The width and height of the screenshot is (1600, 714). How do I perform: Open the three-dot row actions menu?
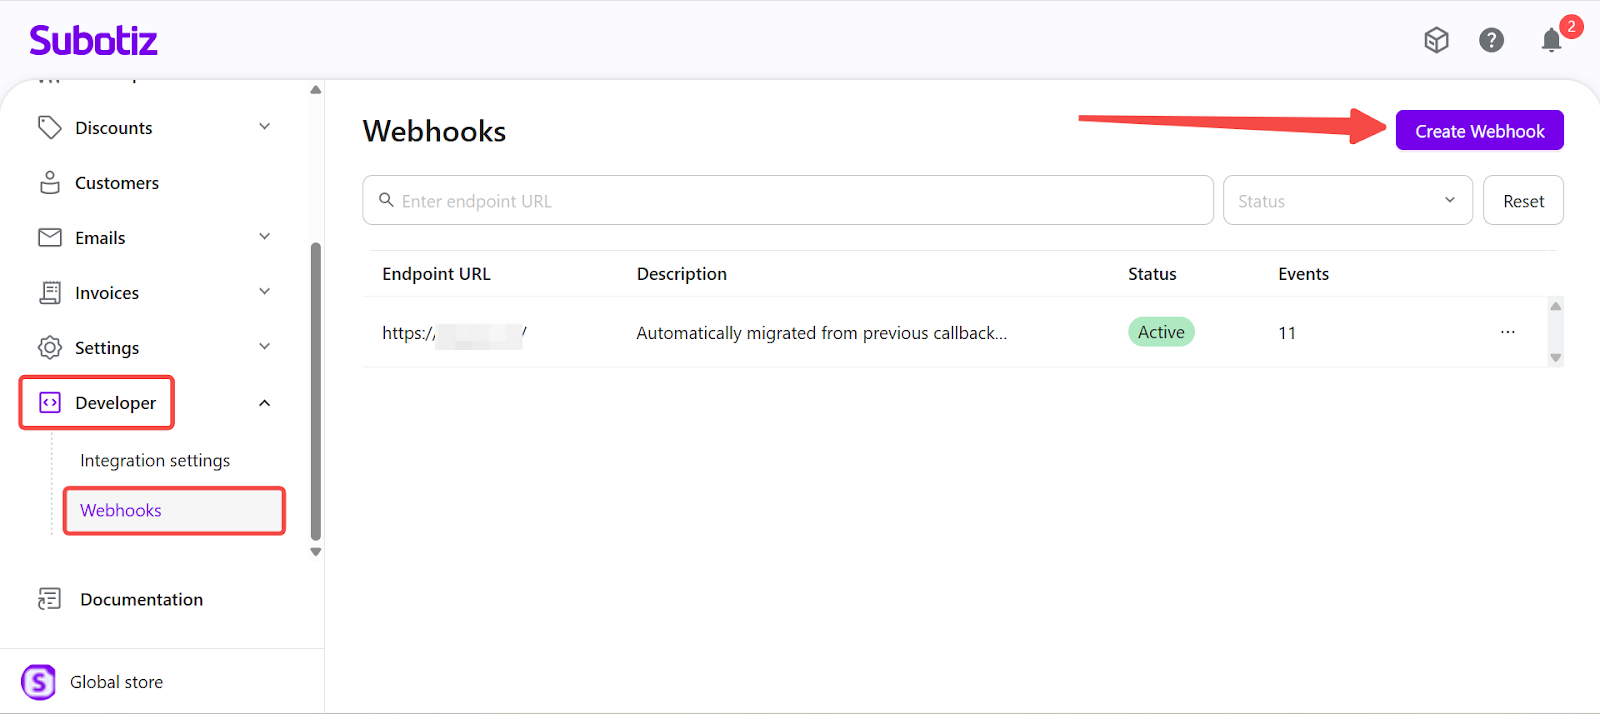click(1507, 332)
